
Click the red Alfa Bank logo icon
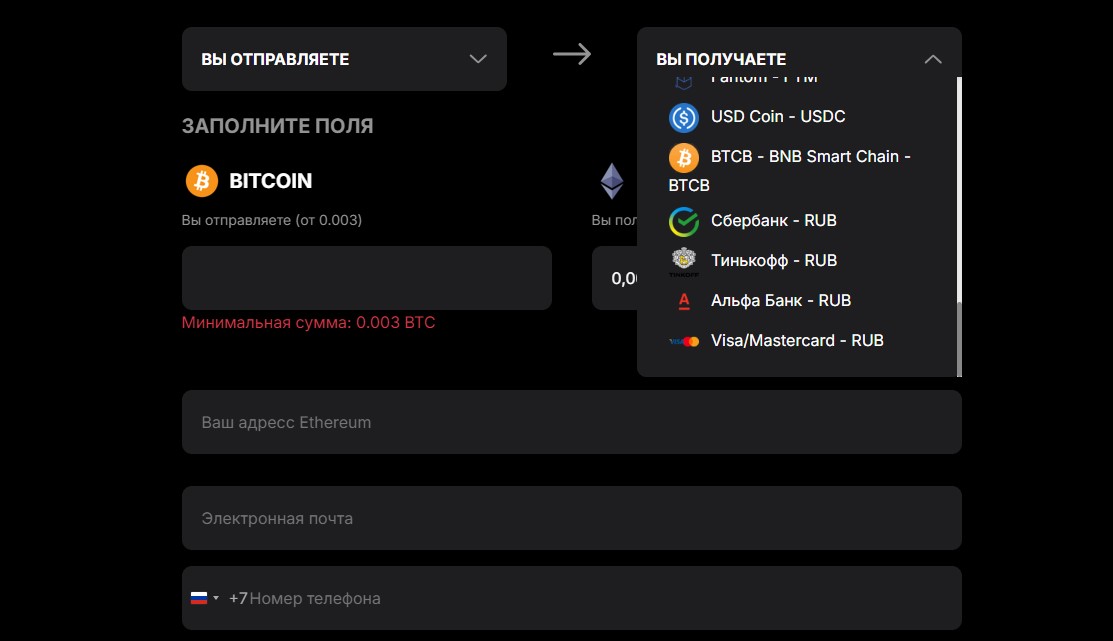coord(684,301)
